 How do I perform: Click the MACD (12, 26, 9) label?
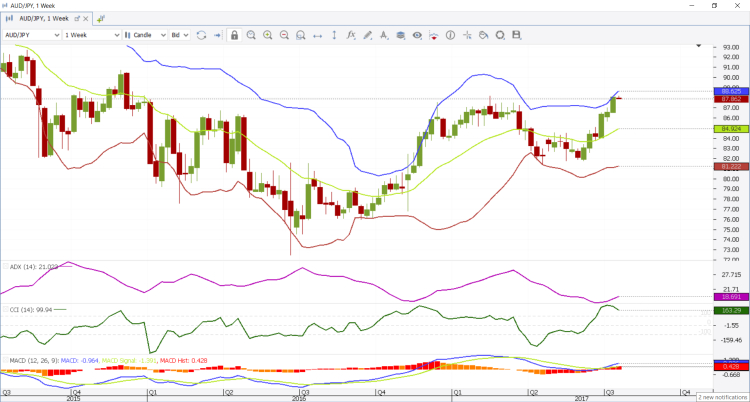(x=33, y=360)
